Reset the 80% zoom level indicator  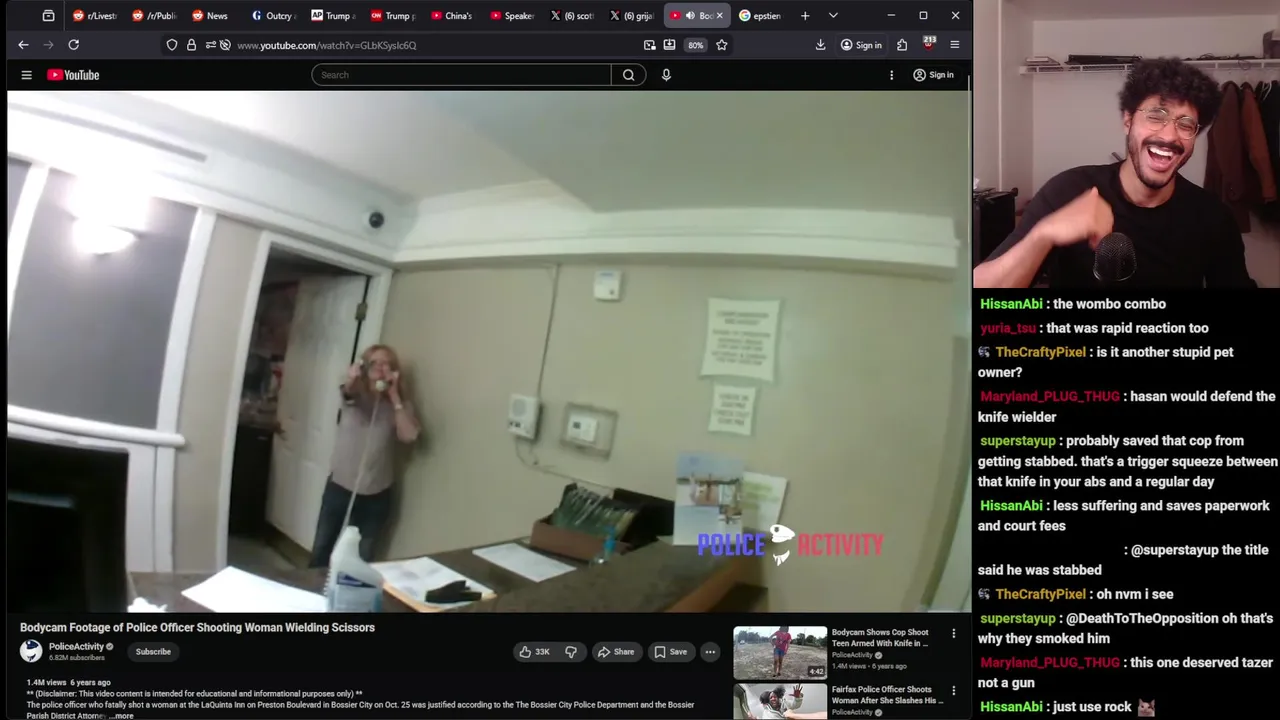click(x=695, y=45)
